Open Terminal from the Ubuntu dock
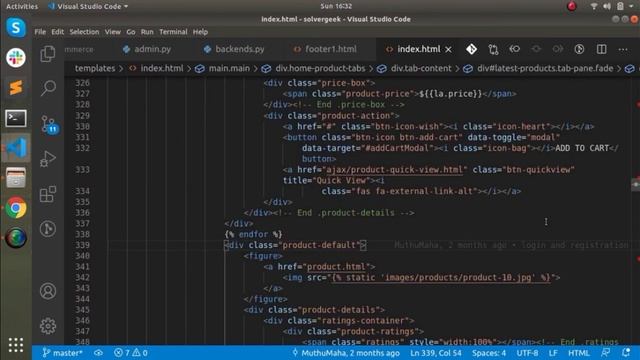640x360 pixels. coord(16,118)
